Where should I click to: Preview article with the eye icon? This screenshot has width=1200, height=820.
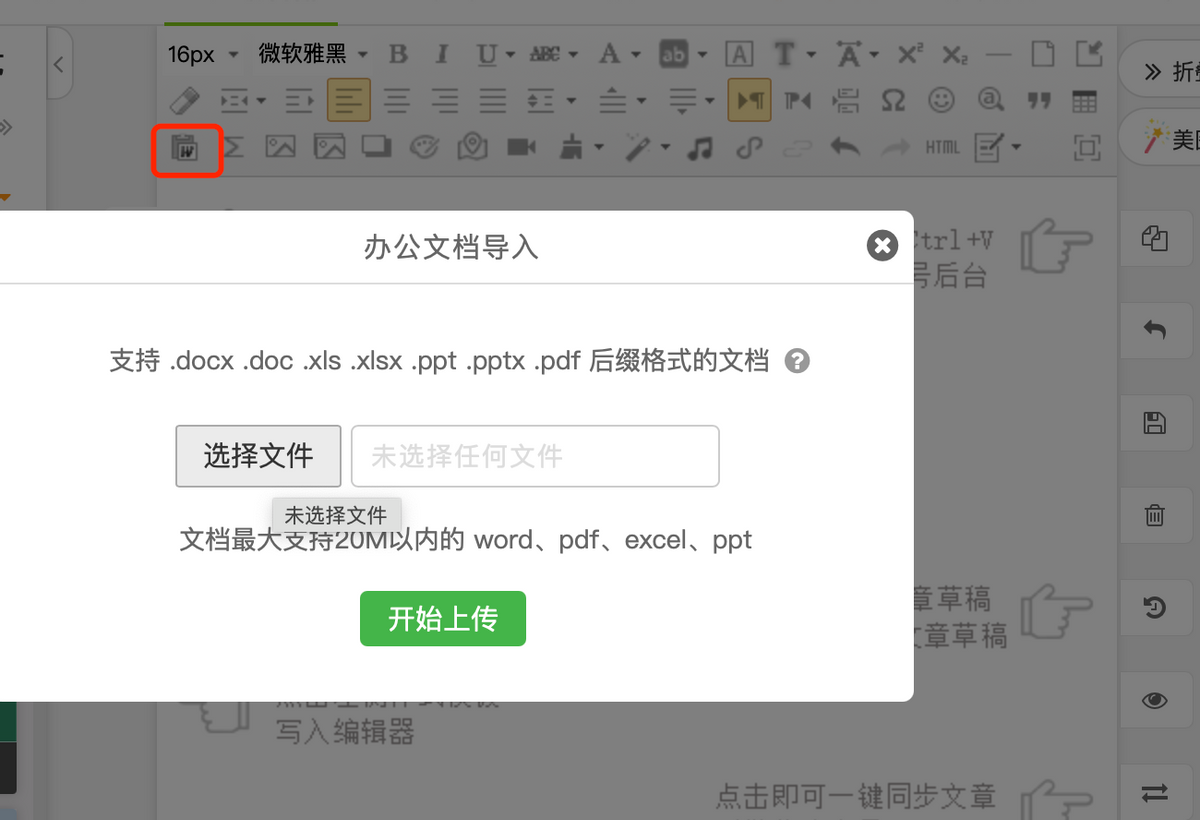[x=1154, y=700]
